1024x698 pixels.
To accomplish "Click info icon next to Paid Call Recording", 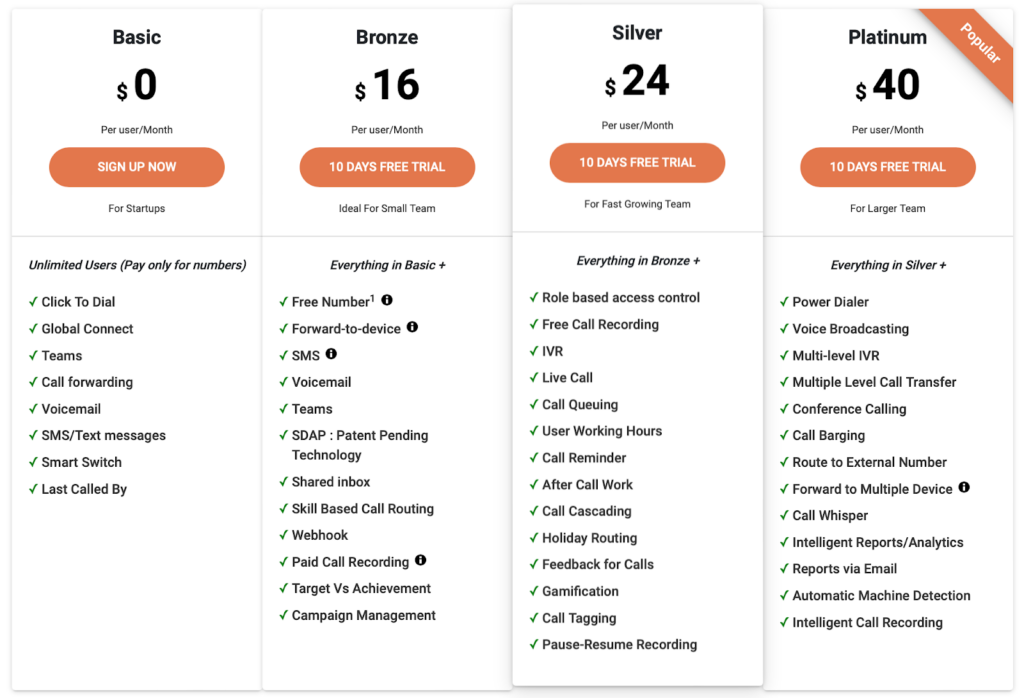I will click(421, 561).
